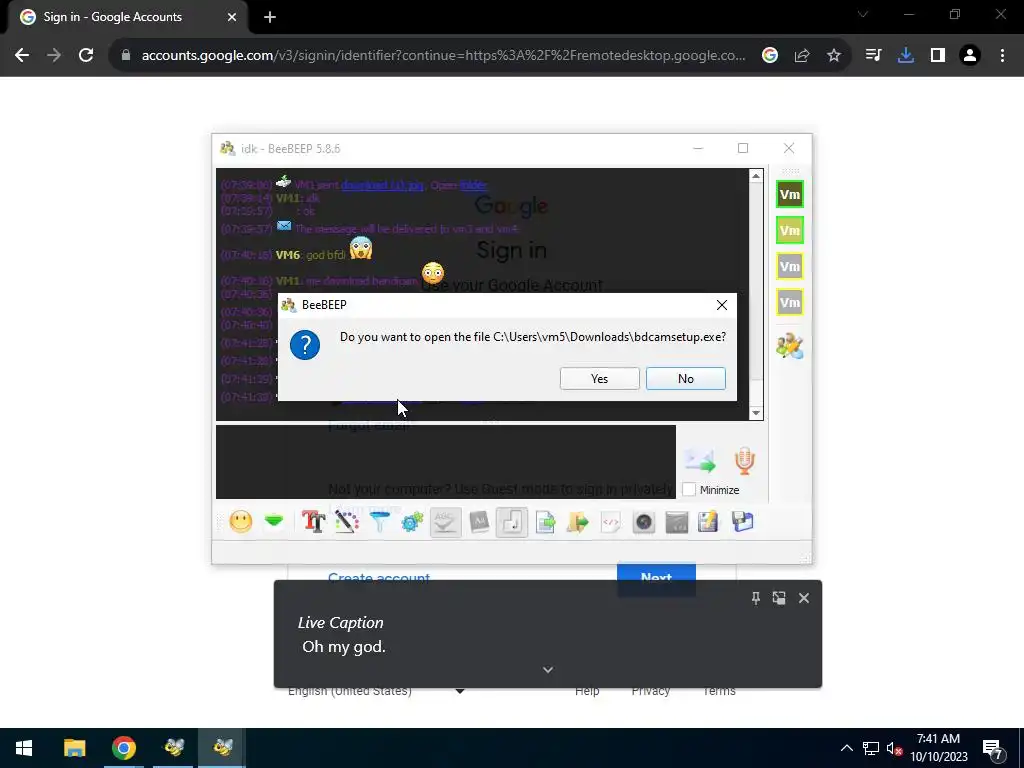Go back in Chrome

(x=22, y=56)
